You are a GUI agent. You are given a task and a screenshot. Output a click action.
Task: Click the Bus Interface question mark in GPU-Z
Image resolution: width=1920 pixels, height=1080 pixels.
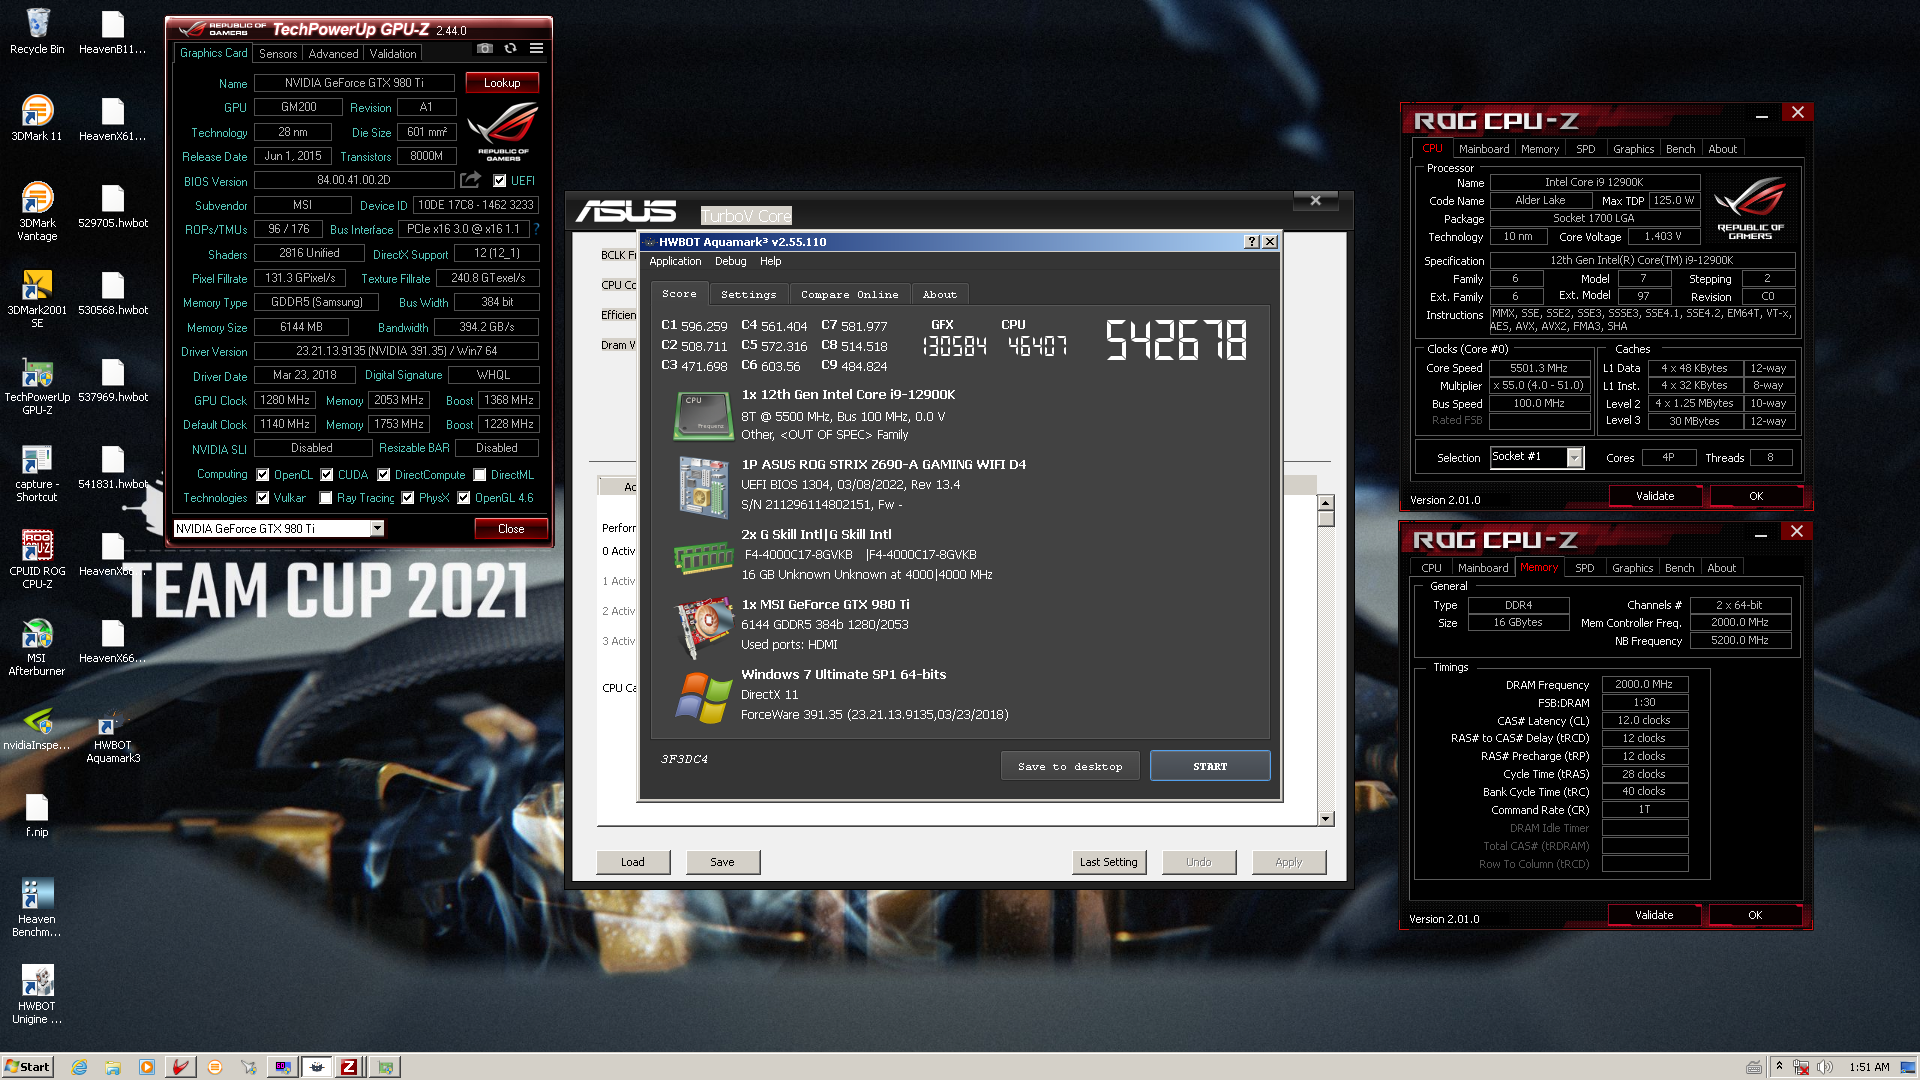click(536, 229)
